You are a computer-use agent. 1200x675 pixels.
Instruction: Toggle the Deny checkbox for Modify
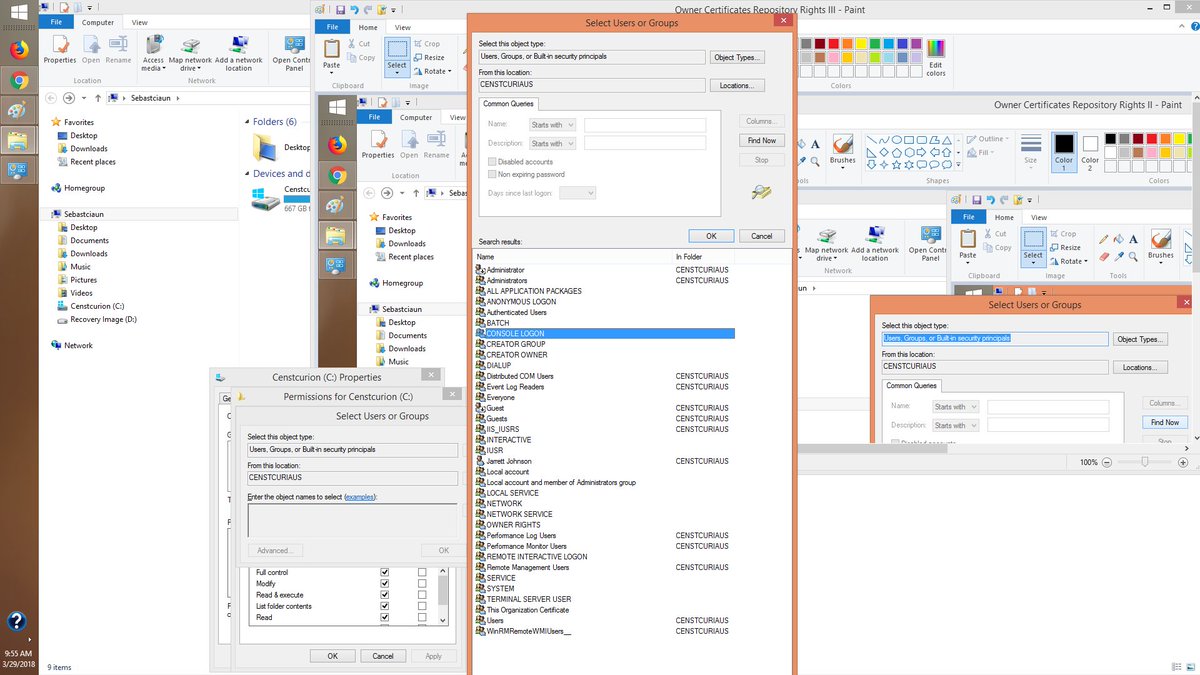(422, 584)
